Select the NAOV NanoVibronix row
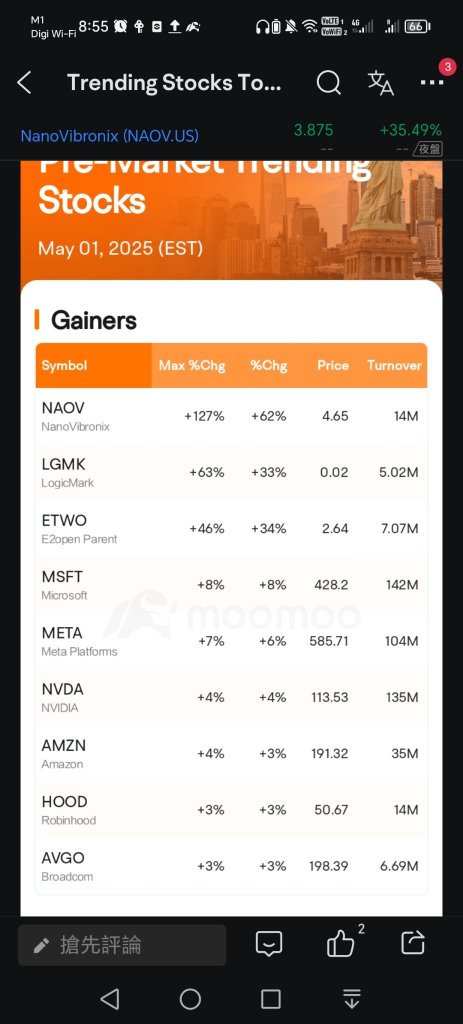The width and height of the screenshot is (463, 1024). pyautogui.click(x=231, y=416)
